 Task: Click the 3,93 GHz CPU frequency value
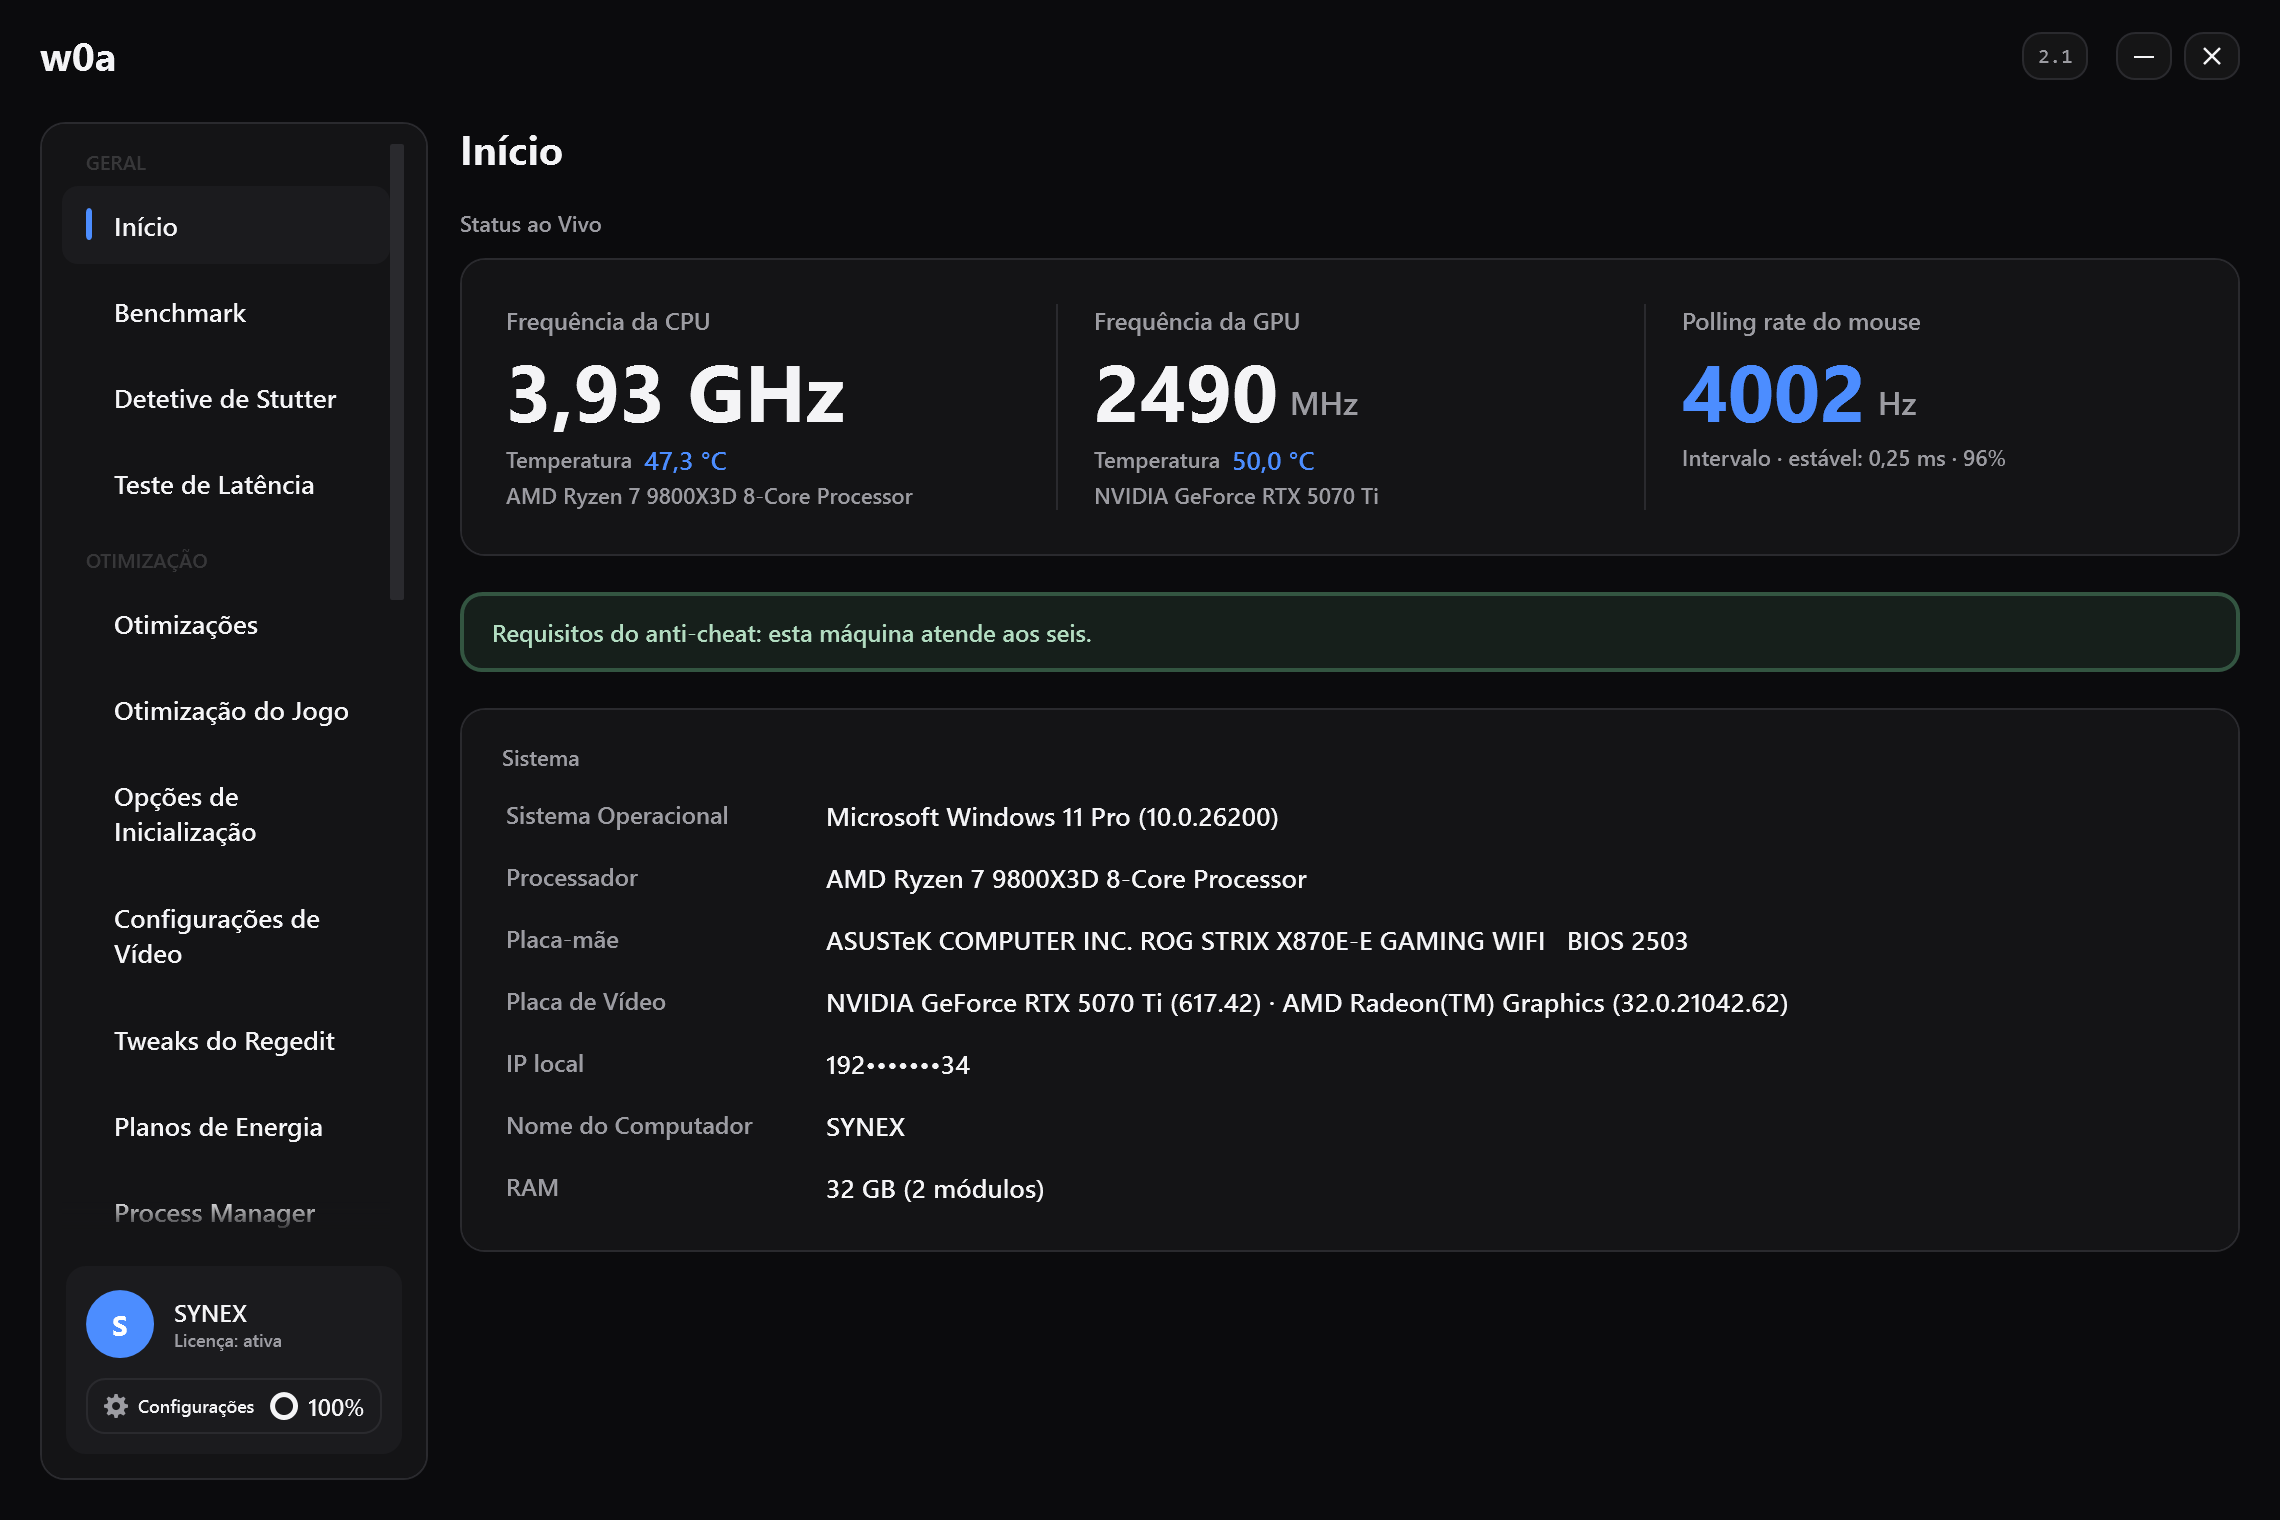point(676,394)
